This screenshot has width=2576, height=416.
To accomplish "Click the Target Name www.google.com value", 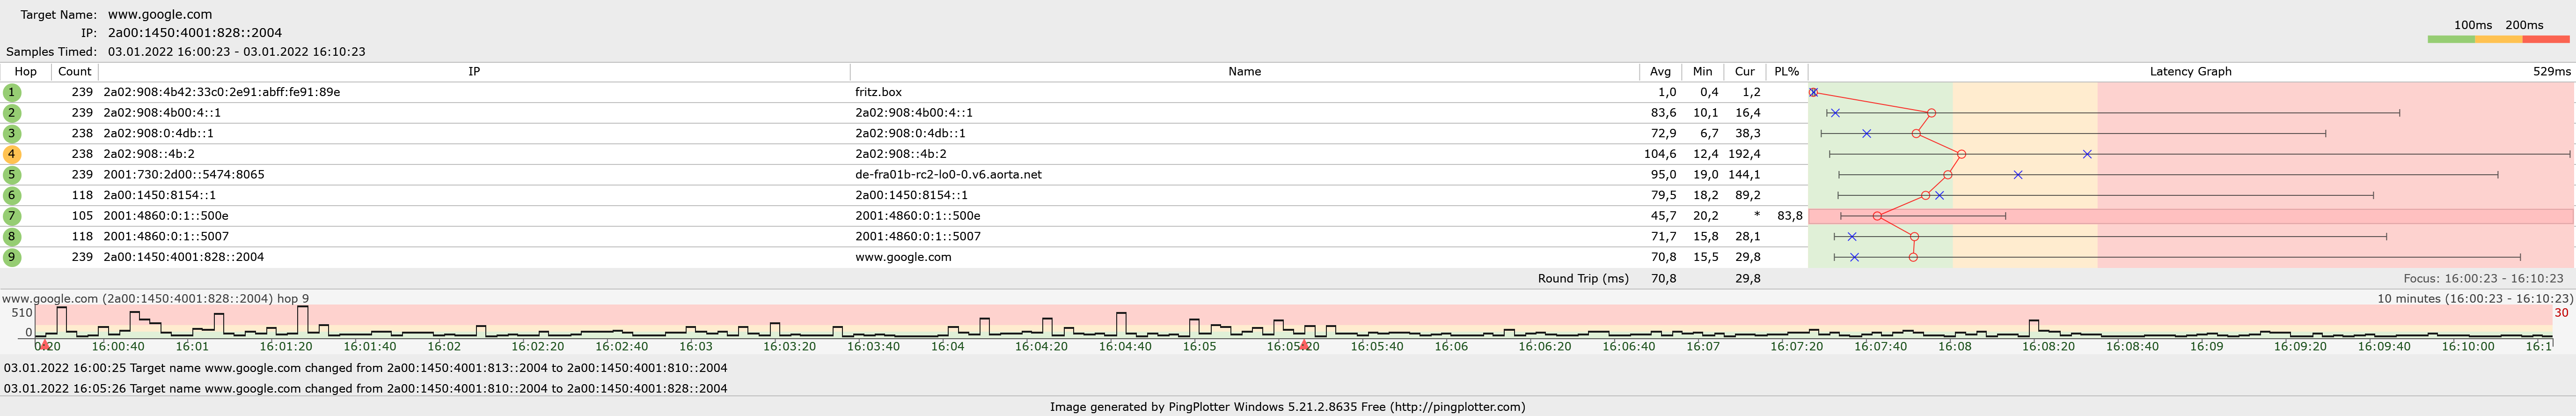I will (160, 14).
